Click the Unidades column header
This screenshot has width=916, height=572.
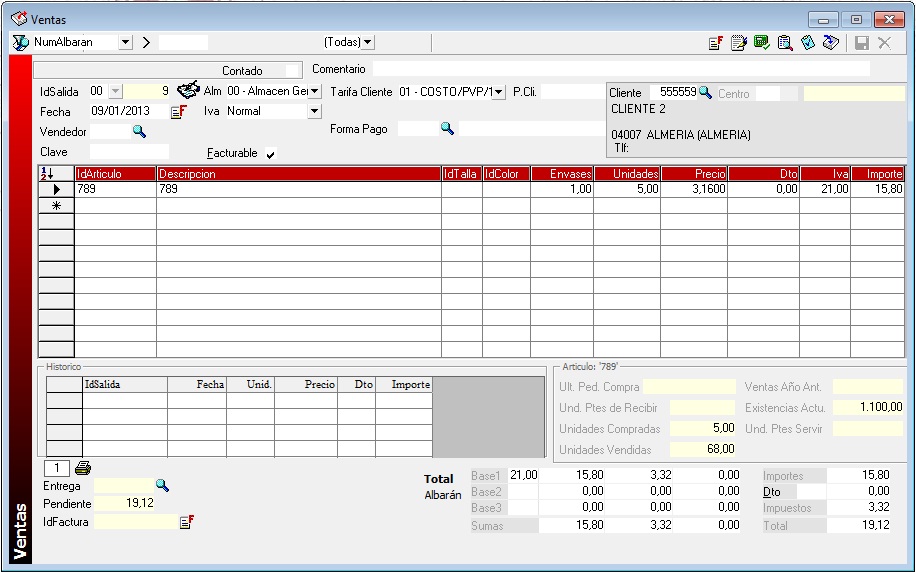pyautogui.click(x=627, y=174)
